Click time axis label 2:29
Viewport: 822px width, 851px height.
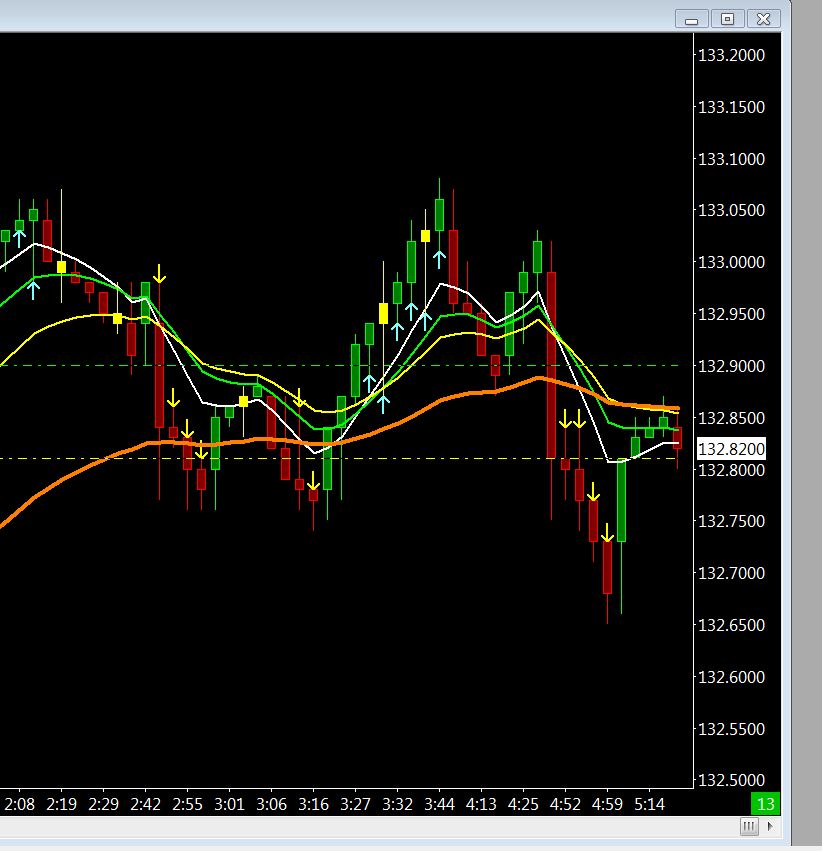(103, 804)
